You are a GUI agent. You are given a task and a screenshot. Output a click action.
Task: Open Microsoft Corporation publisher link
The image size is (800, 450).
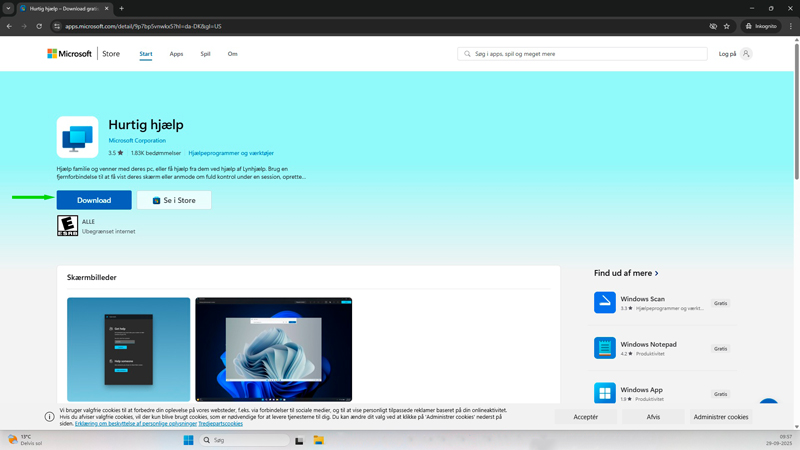pyautogui.click(x=137, y=140)
